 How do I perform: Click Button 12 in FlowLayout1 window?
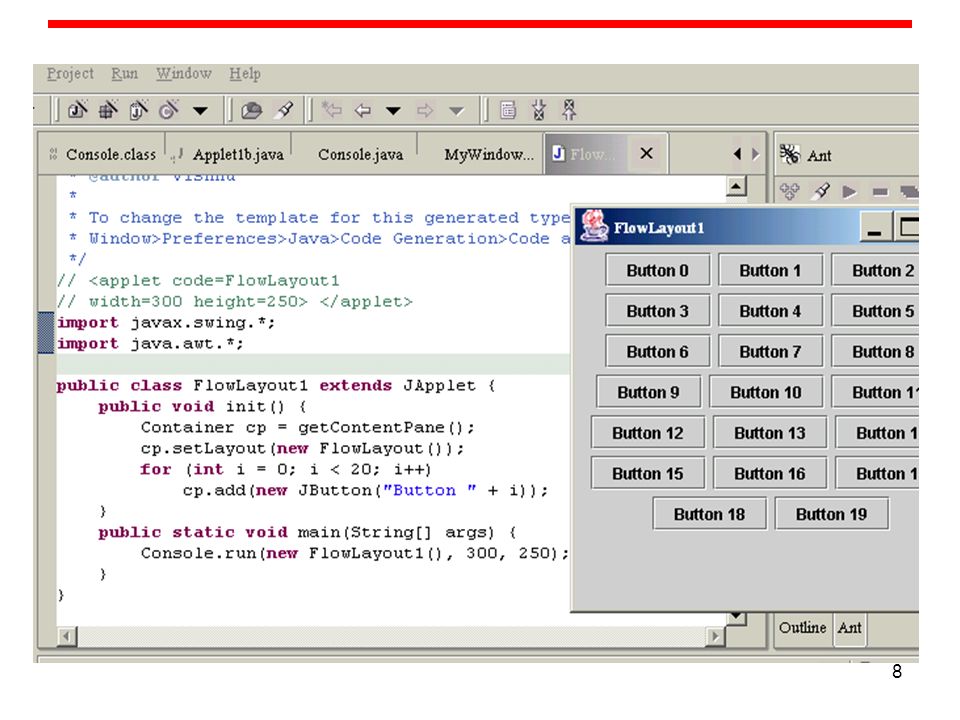coord(648,433)
